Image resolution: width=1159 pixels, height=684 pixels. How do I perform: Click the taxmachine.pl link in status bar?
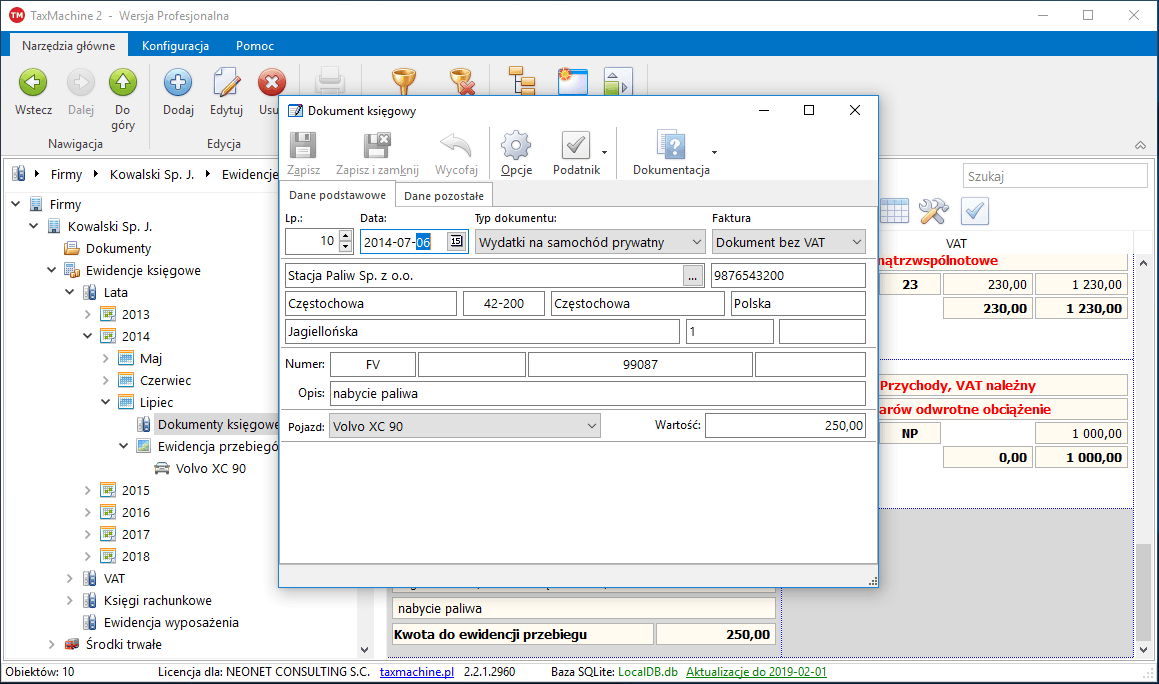417,672
